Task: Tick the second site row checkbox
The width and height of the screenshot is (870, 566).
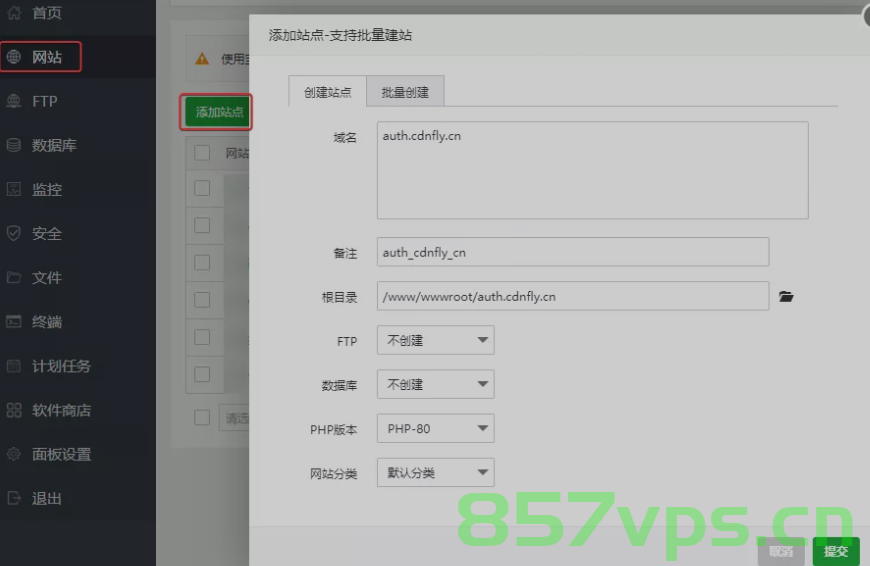Action: (x=202, y=225)
